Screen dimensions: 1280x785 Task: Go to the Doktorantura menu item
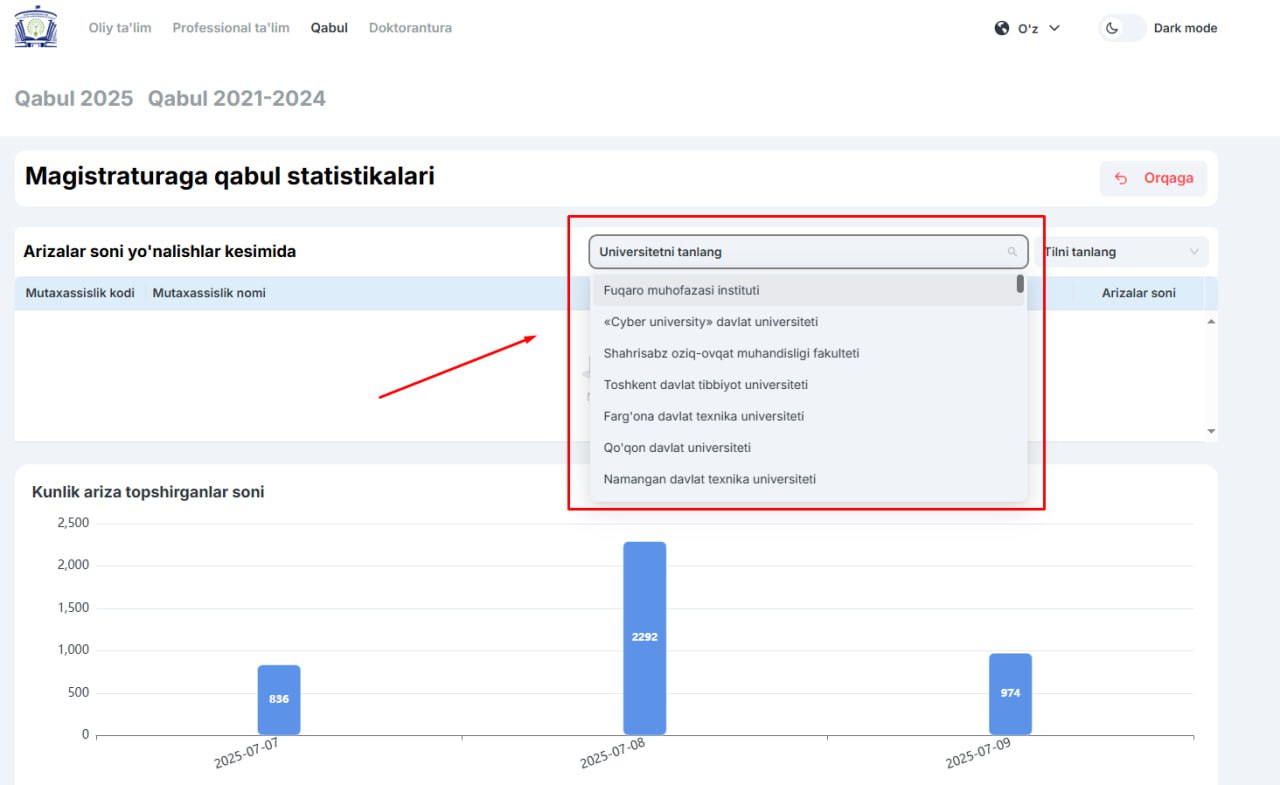tap(410, 28)
